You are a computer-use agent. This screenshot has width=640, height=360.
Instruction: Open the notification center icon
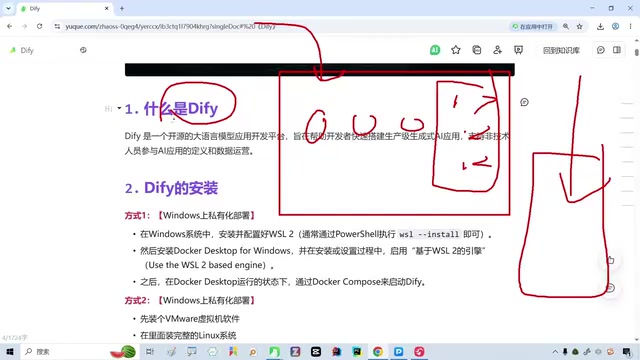tap(627, 351)
